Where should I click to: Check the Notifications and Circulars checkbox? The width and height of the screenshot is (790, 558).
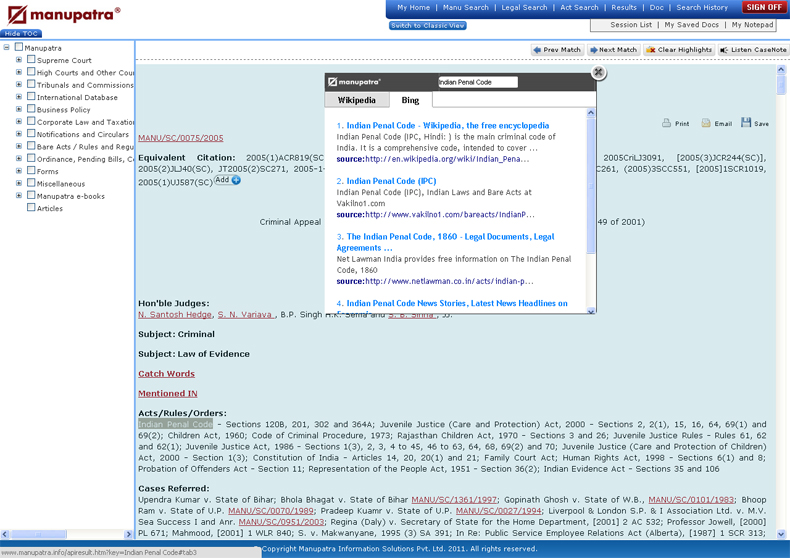click(x=31, y=133)
